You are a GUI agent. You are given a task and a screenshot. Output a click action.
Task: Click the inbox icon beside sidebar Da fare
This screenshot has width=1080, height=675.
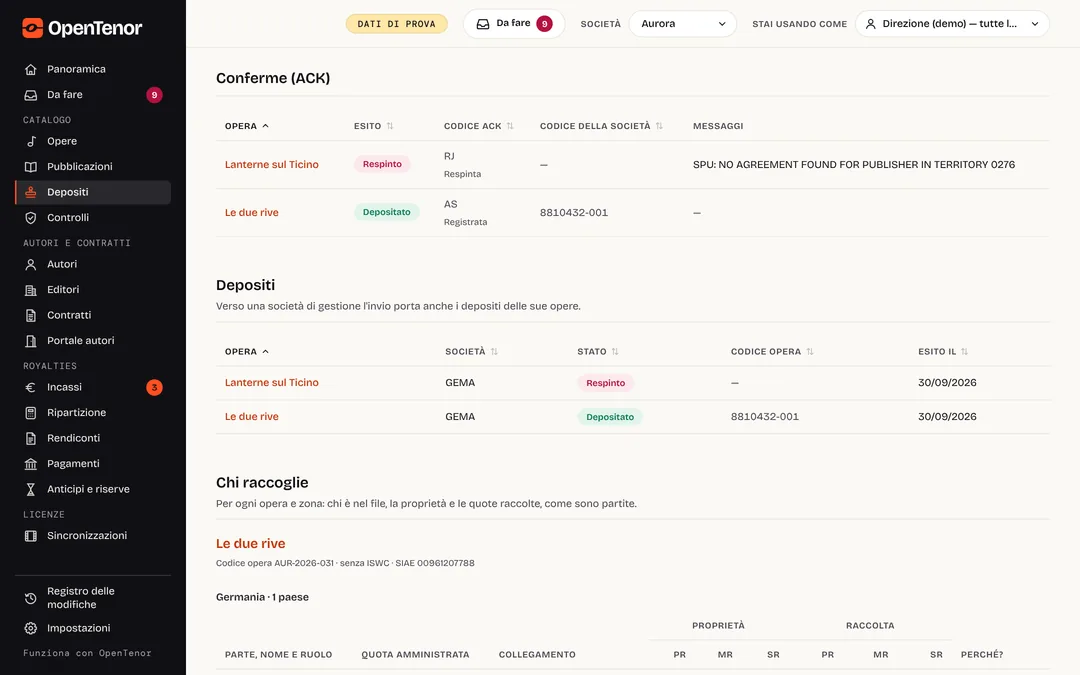(x=30, y=95)
